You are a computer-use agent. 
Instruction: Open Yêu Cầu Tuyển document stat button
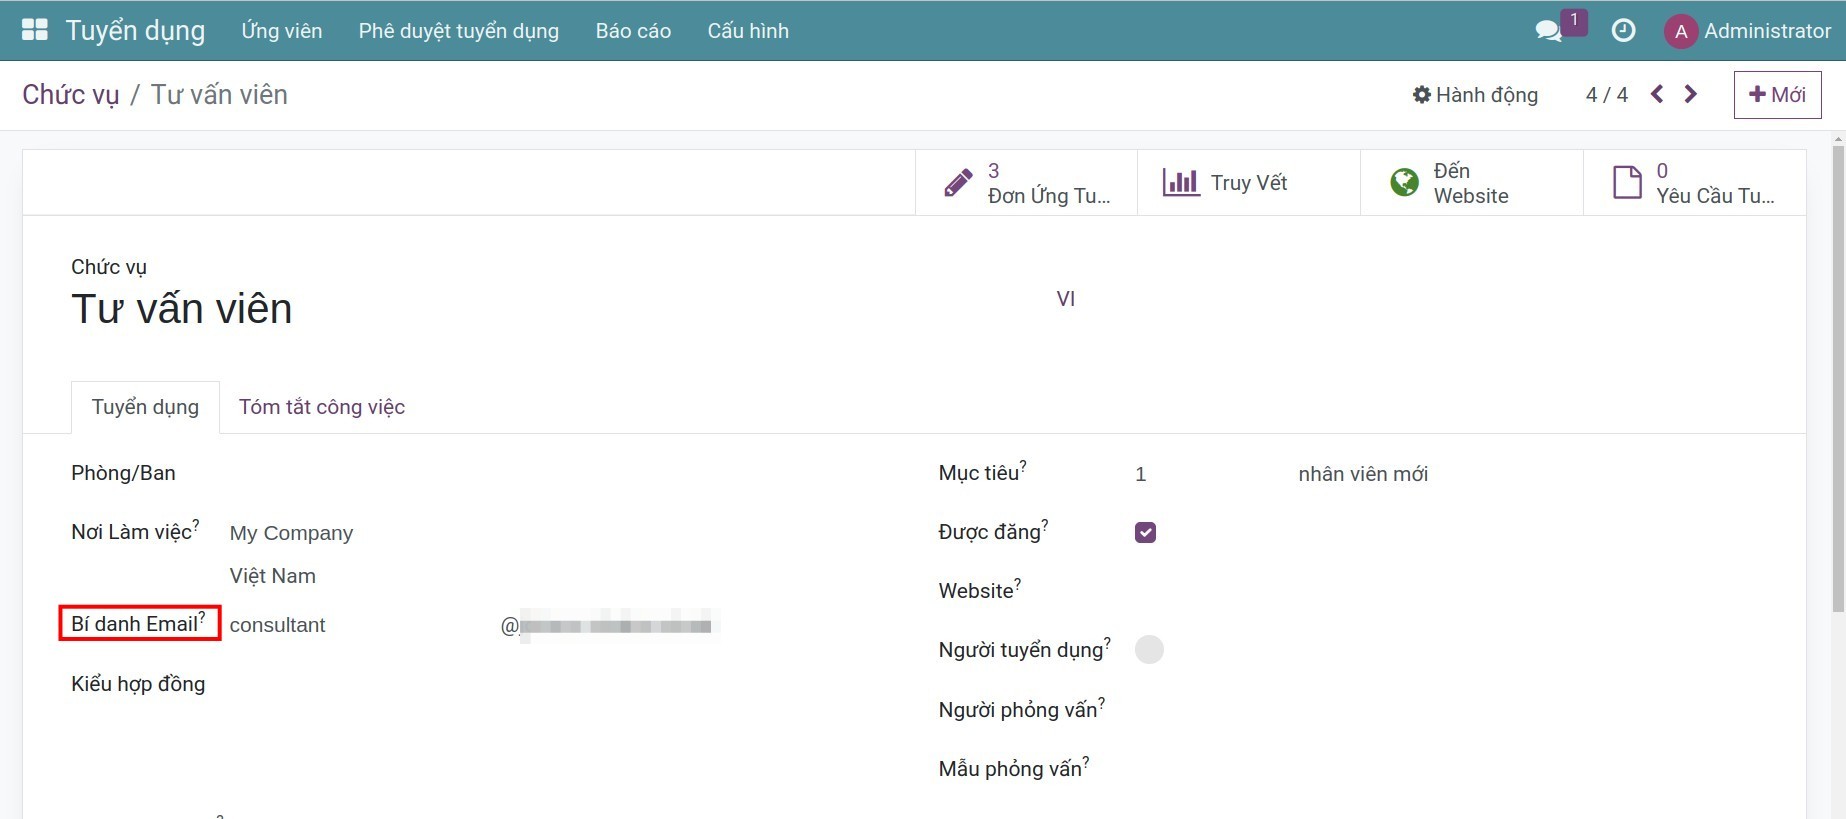(1694, 183)
